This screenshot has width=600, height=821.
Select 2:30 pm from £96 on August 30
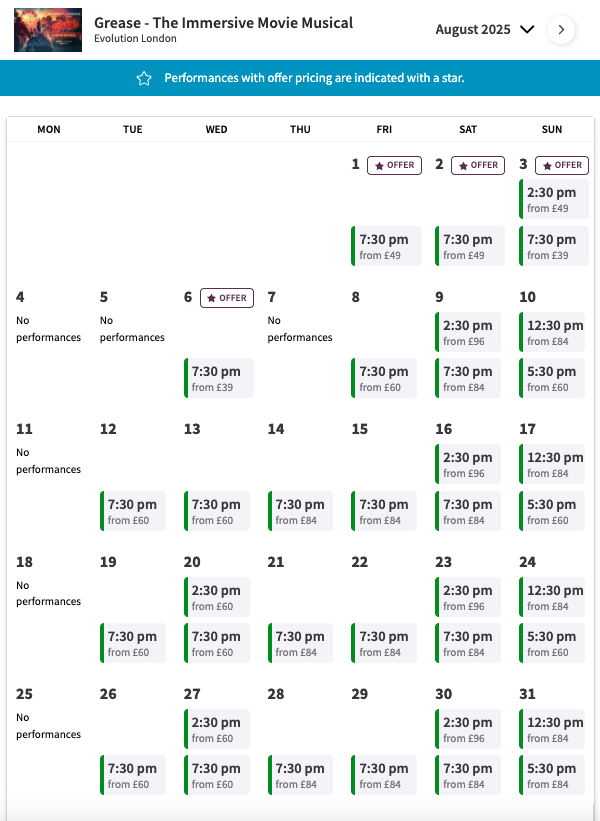click(x=468, y=729)
